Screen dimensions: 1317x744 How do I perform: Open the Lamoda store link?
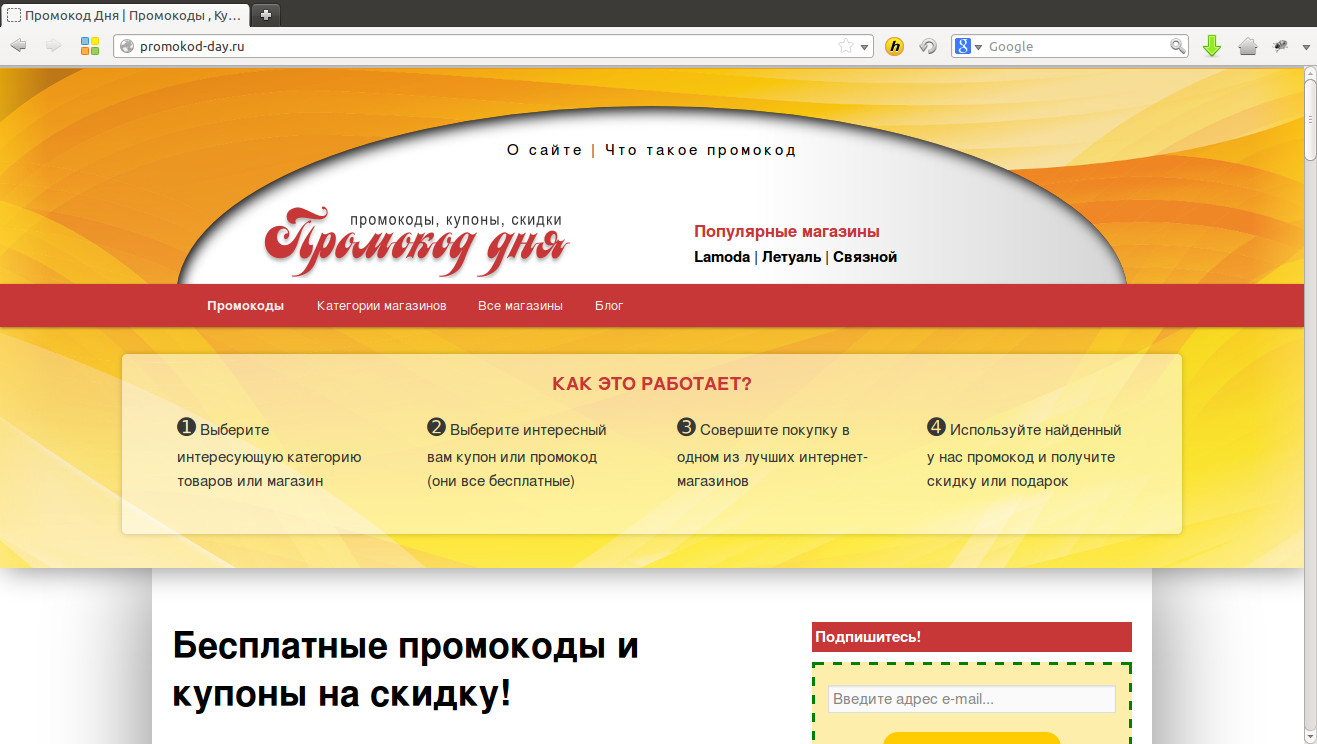(x=722, y=257)
